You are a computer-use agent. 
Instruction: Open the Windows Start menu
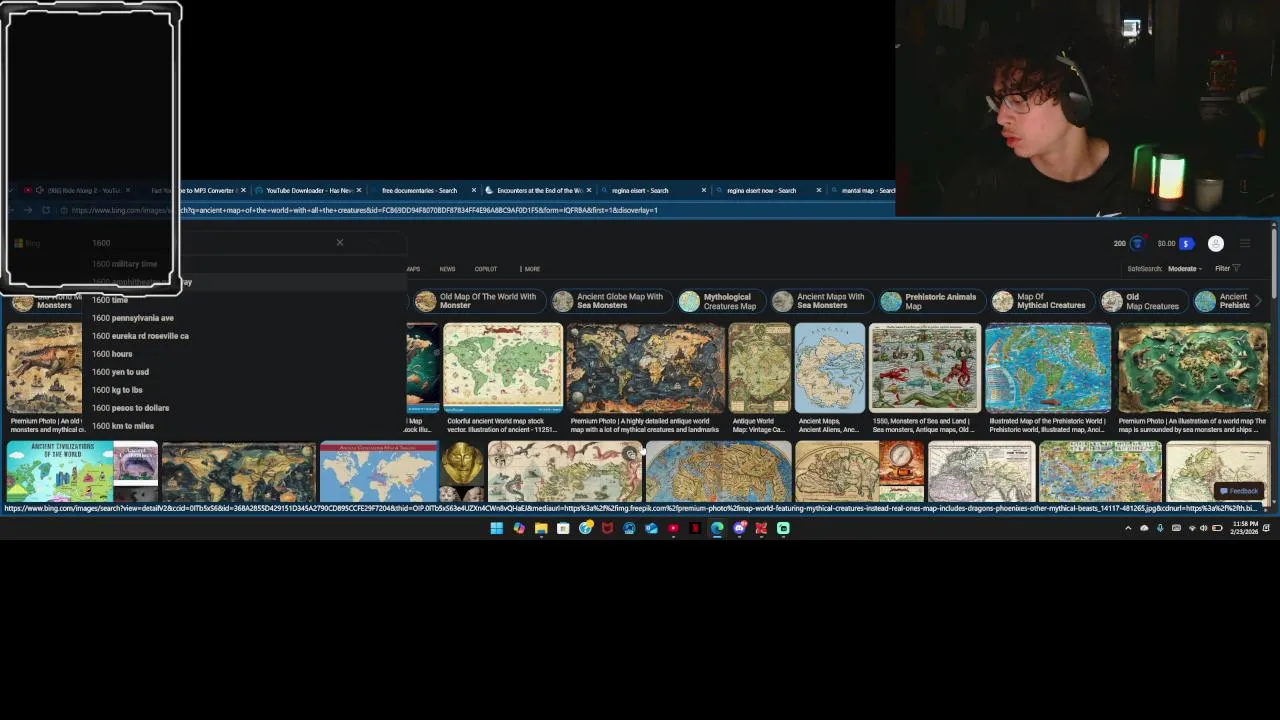coord(496,528)
